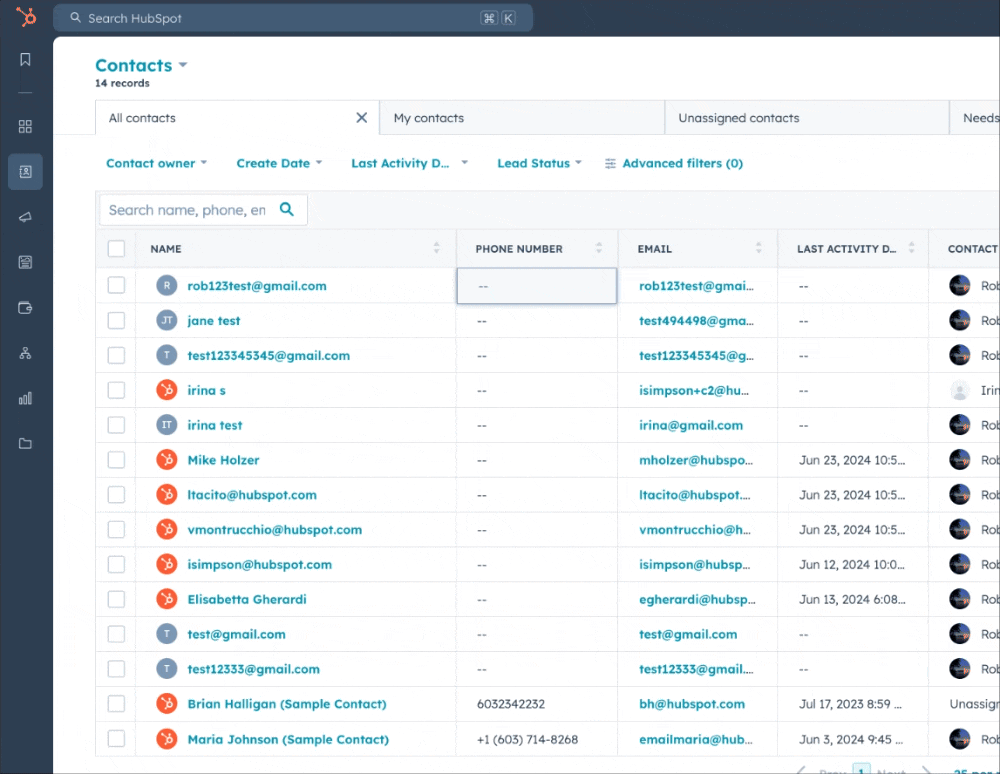
Task: Sort by the Phone Number column arrows
Action: 599,248
